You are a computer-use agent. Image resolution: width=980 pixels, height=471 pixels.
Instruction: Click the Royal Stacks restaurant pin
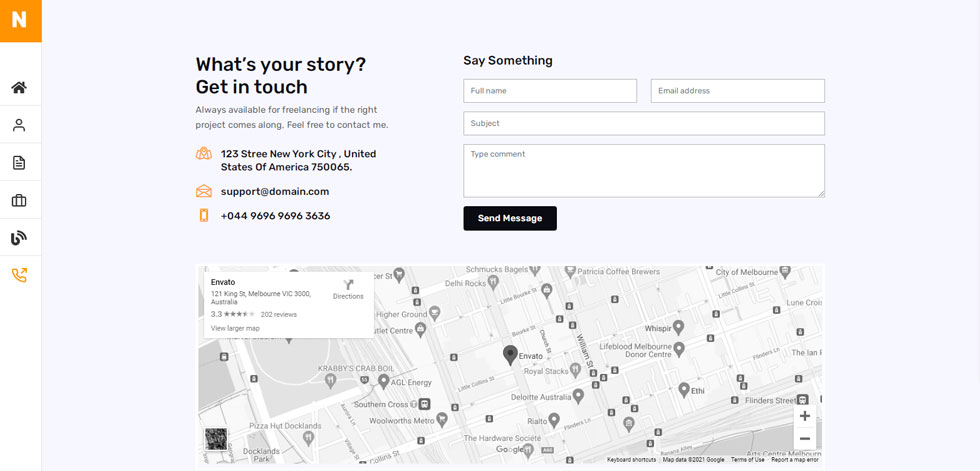pyautogui.click(x=574, y=370)
